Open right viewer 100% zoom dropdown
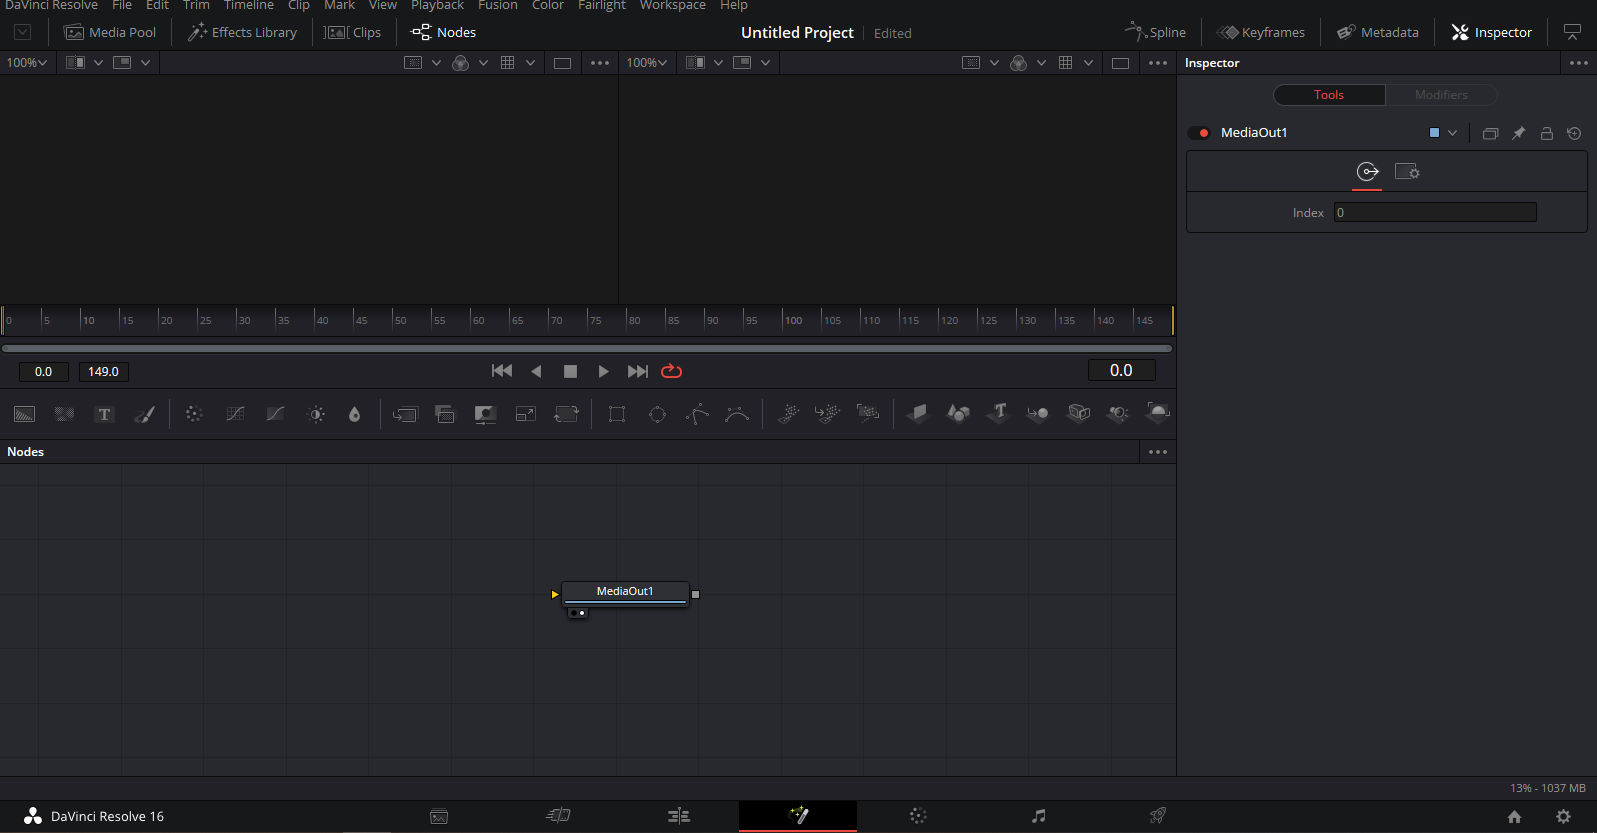This screenshot has width=1597, height=833. pos(647,62)
